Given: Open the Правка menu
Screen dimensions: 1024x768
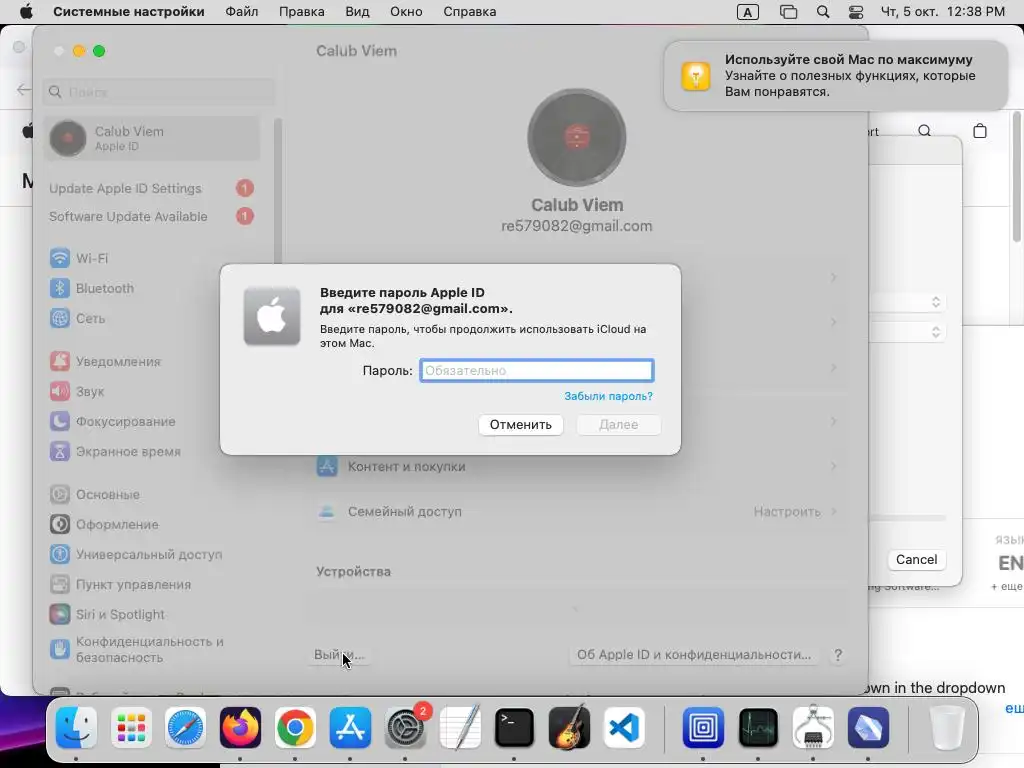Looking at the screenshot, I should pyautogui.click(x=302, y=12).
